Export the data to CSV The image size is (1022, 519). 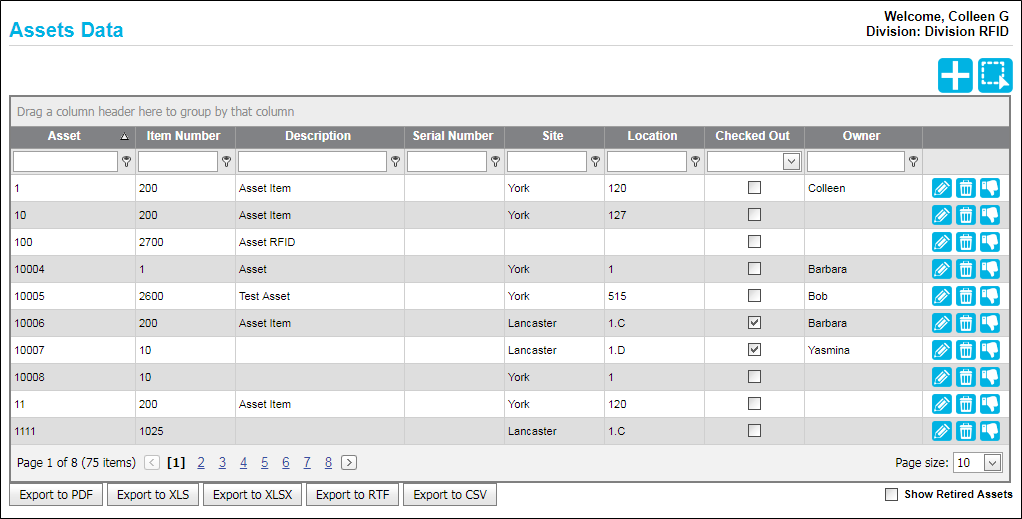point(450,495)
